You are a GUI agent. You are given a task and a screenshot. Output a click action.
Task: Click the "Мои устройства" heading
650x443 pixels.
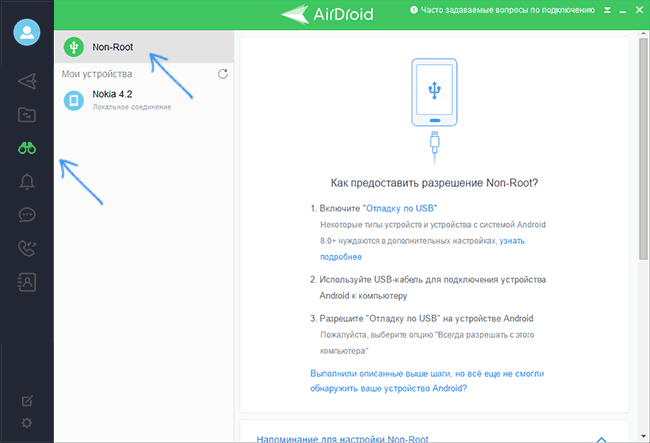pyautogui.click(x=97, y=74)
